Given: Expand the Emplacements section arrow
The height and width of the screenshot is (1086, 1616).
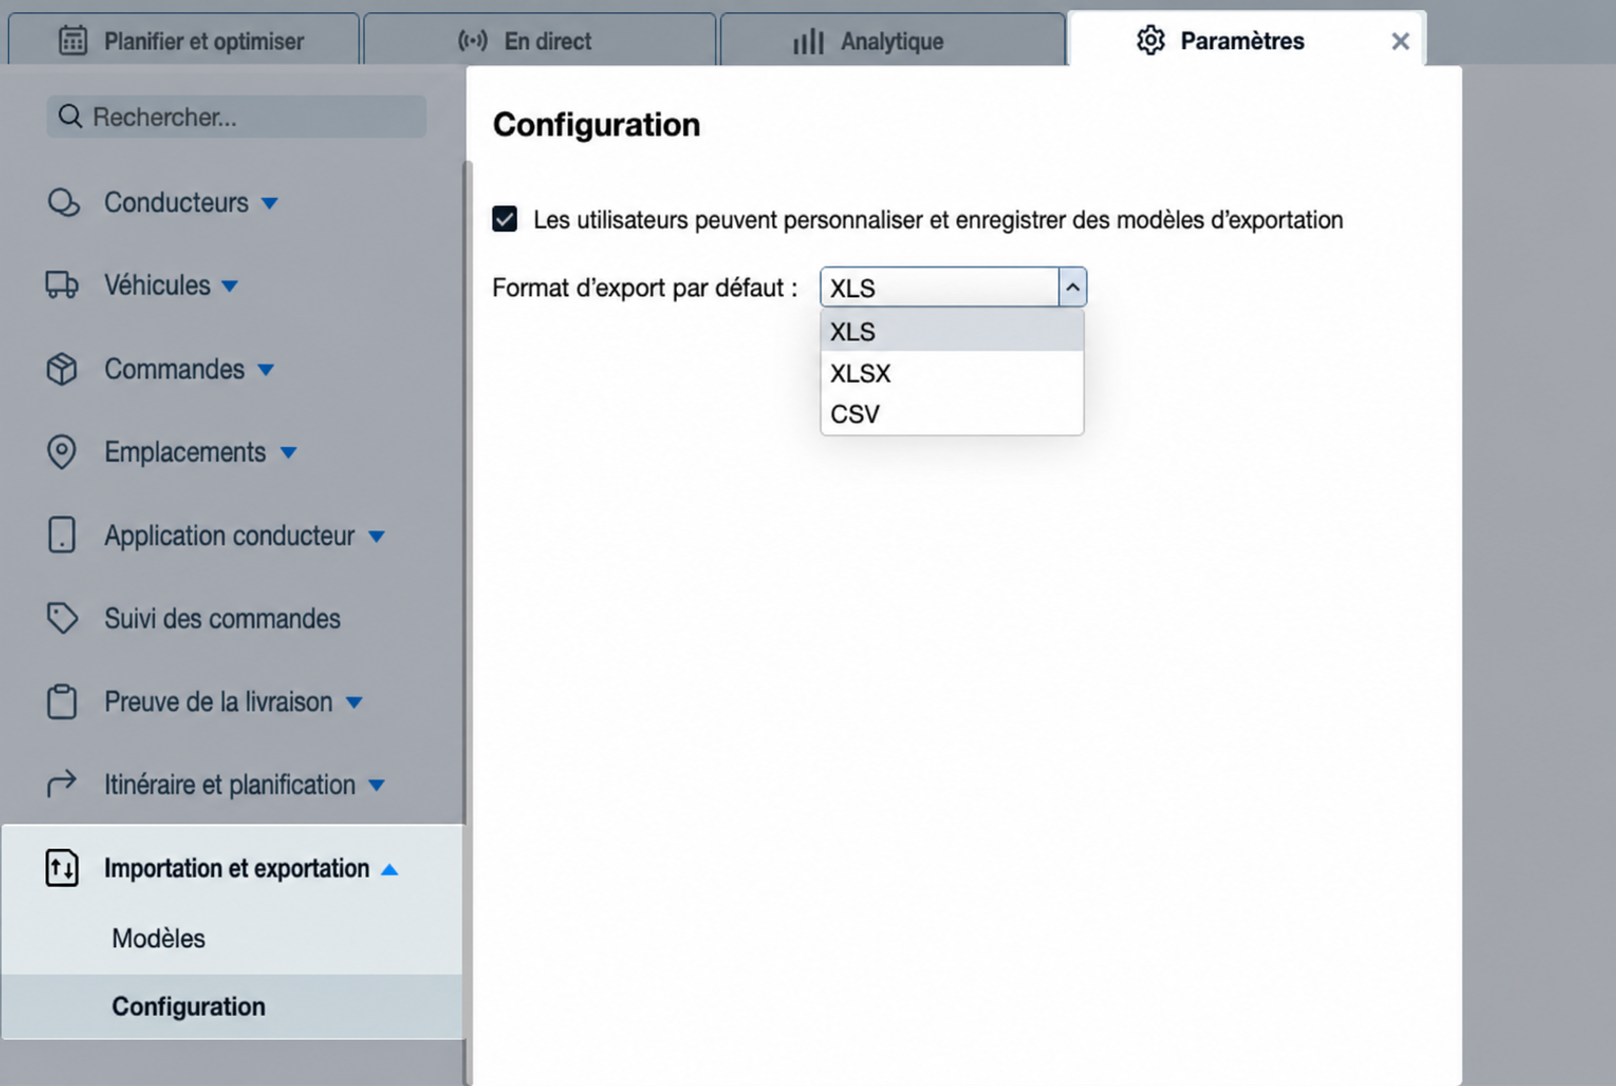Looking at the screenshot, I should (289, 454).
